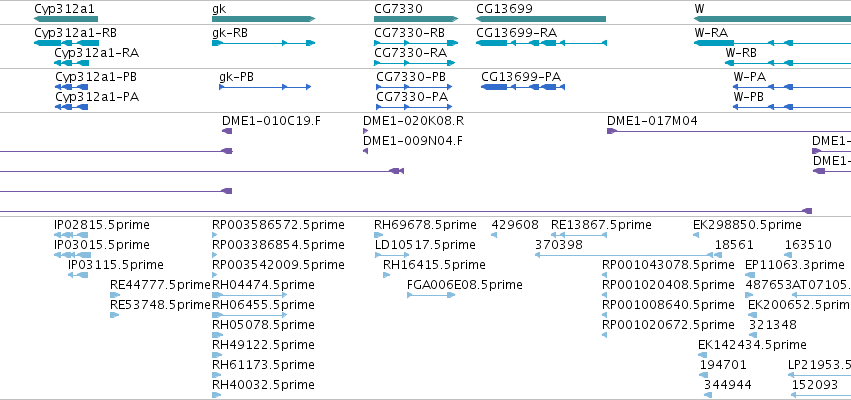Select W-PB coding feature
The height and width of the screenshot is (400, 851).
click(x=792, y=107)
